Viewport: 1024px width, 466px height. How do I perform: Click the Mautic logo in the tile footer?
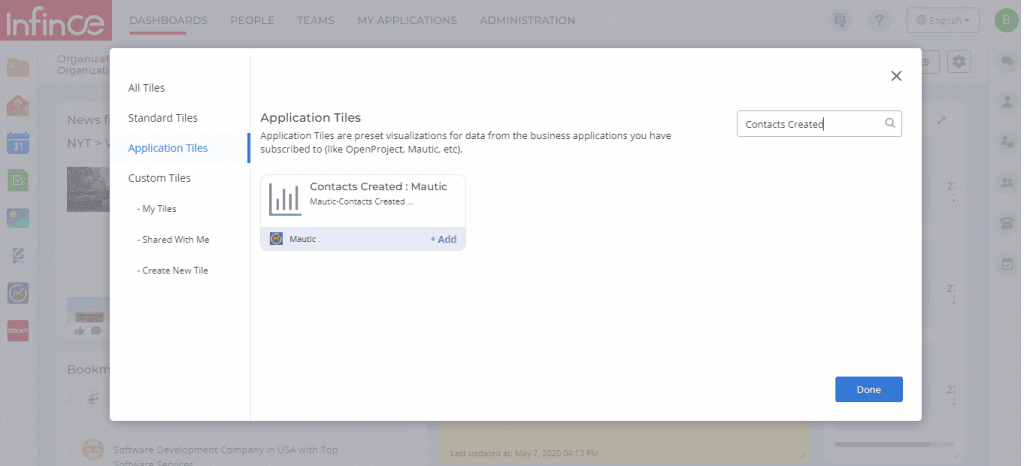pyautogui.click(x=276, y=239)
